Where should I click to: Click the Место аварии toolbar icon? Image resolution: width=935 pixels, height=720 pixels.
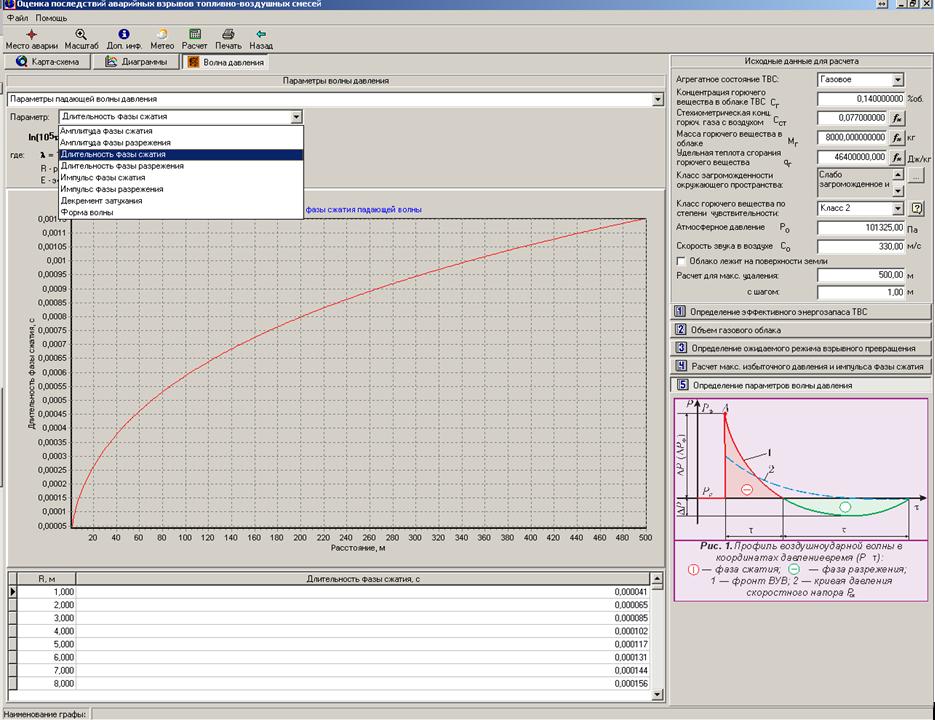pyautogui.click(x=31, y=34)
